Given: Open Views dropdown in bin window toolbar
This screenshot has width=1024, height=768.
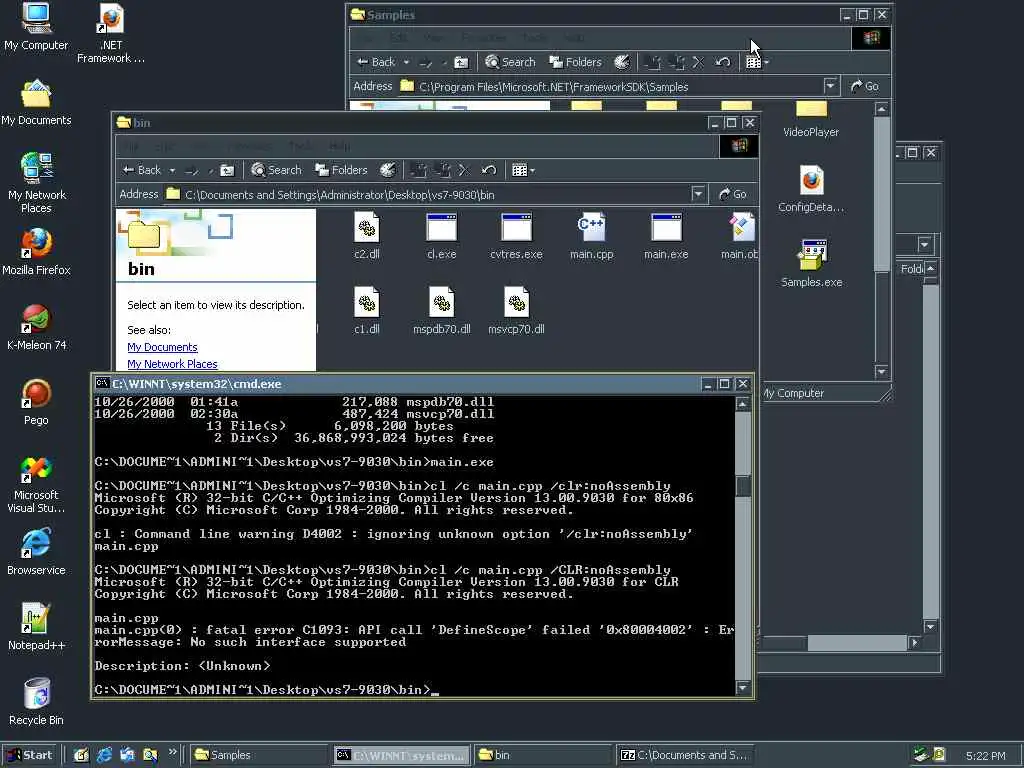Looking at the screenshot, I should tap(523, 170).
